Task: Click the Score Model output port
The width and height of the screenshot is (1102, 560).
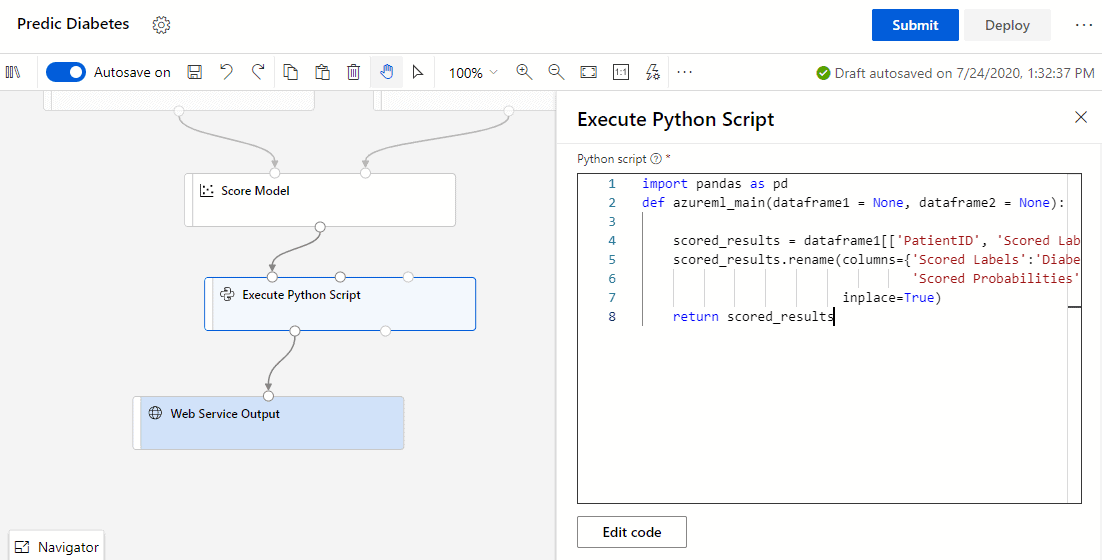Action: [x=320, y=226]
